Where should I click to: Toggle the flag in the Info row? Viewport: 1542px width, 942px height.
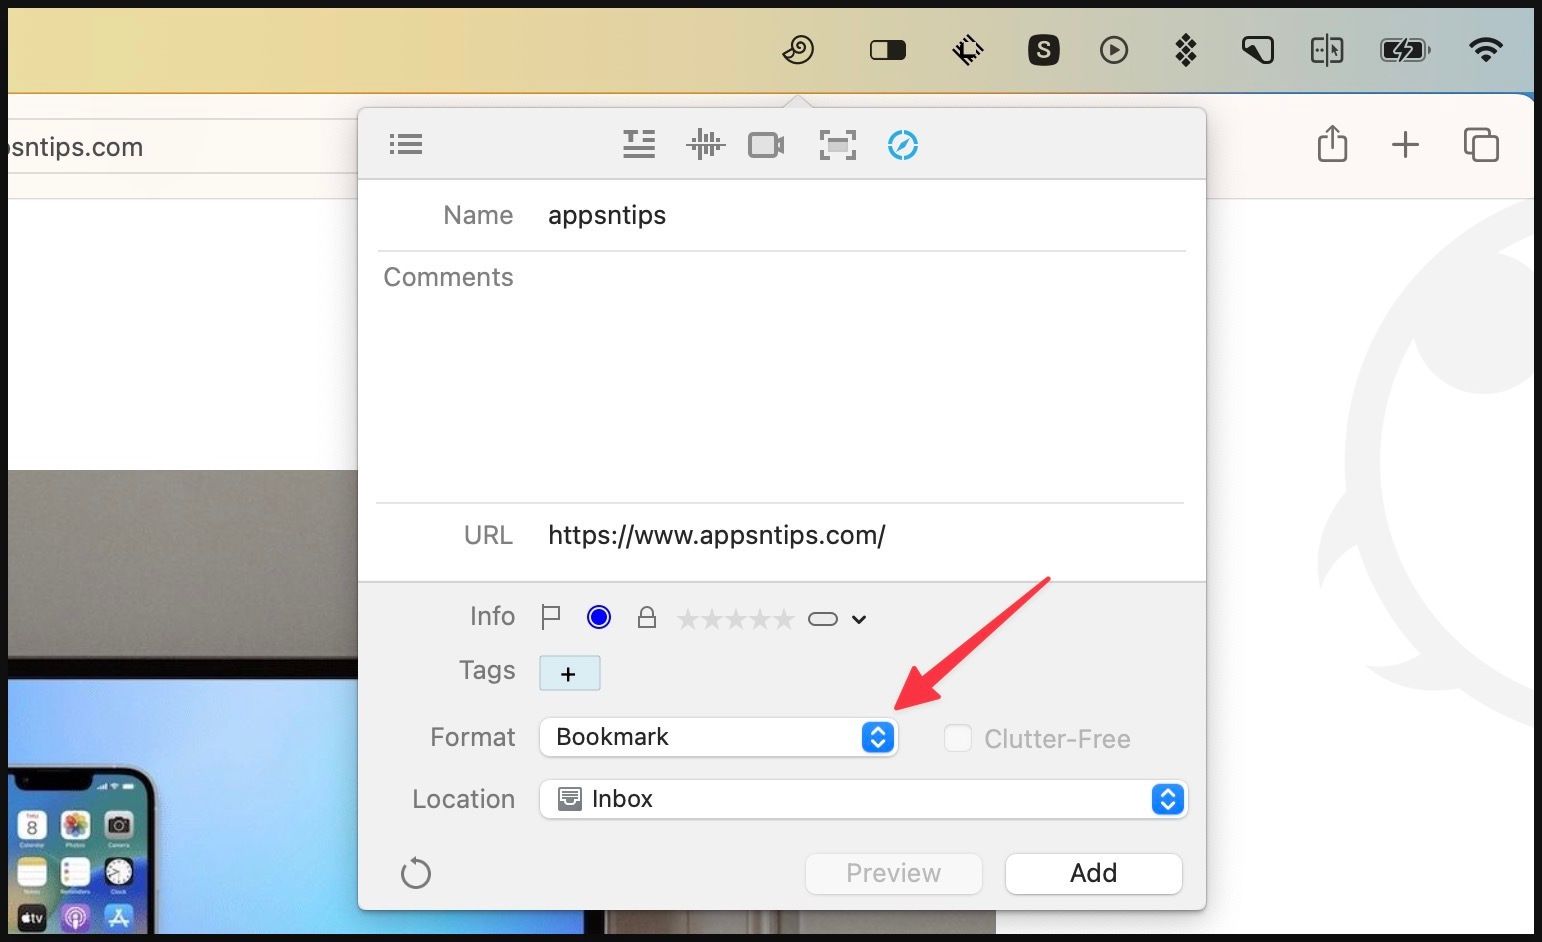[x=550, y=618]
